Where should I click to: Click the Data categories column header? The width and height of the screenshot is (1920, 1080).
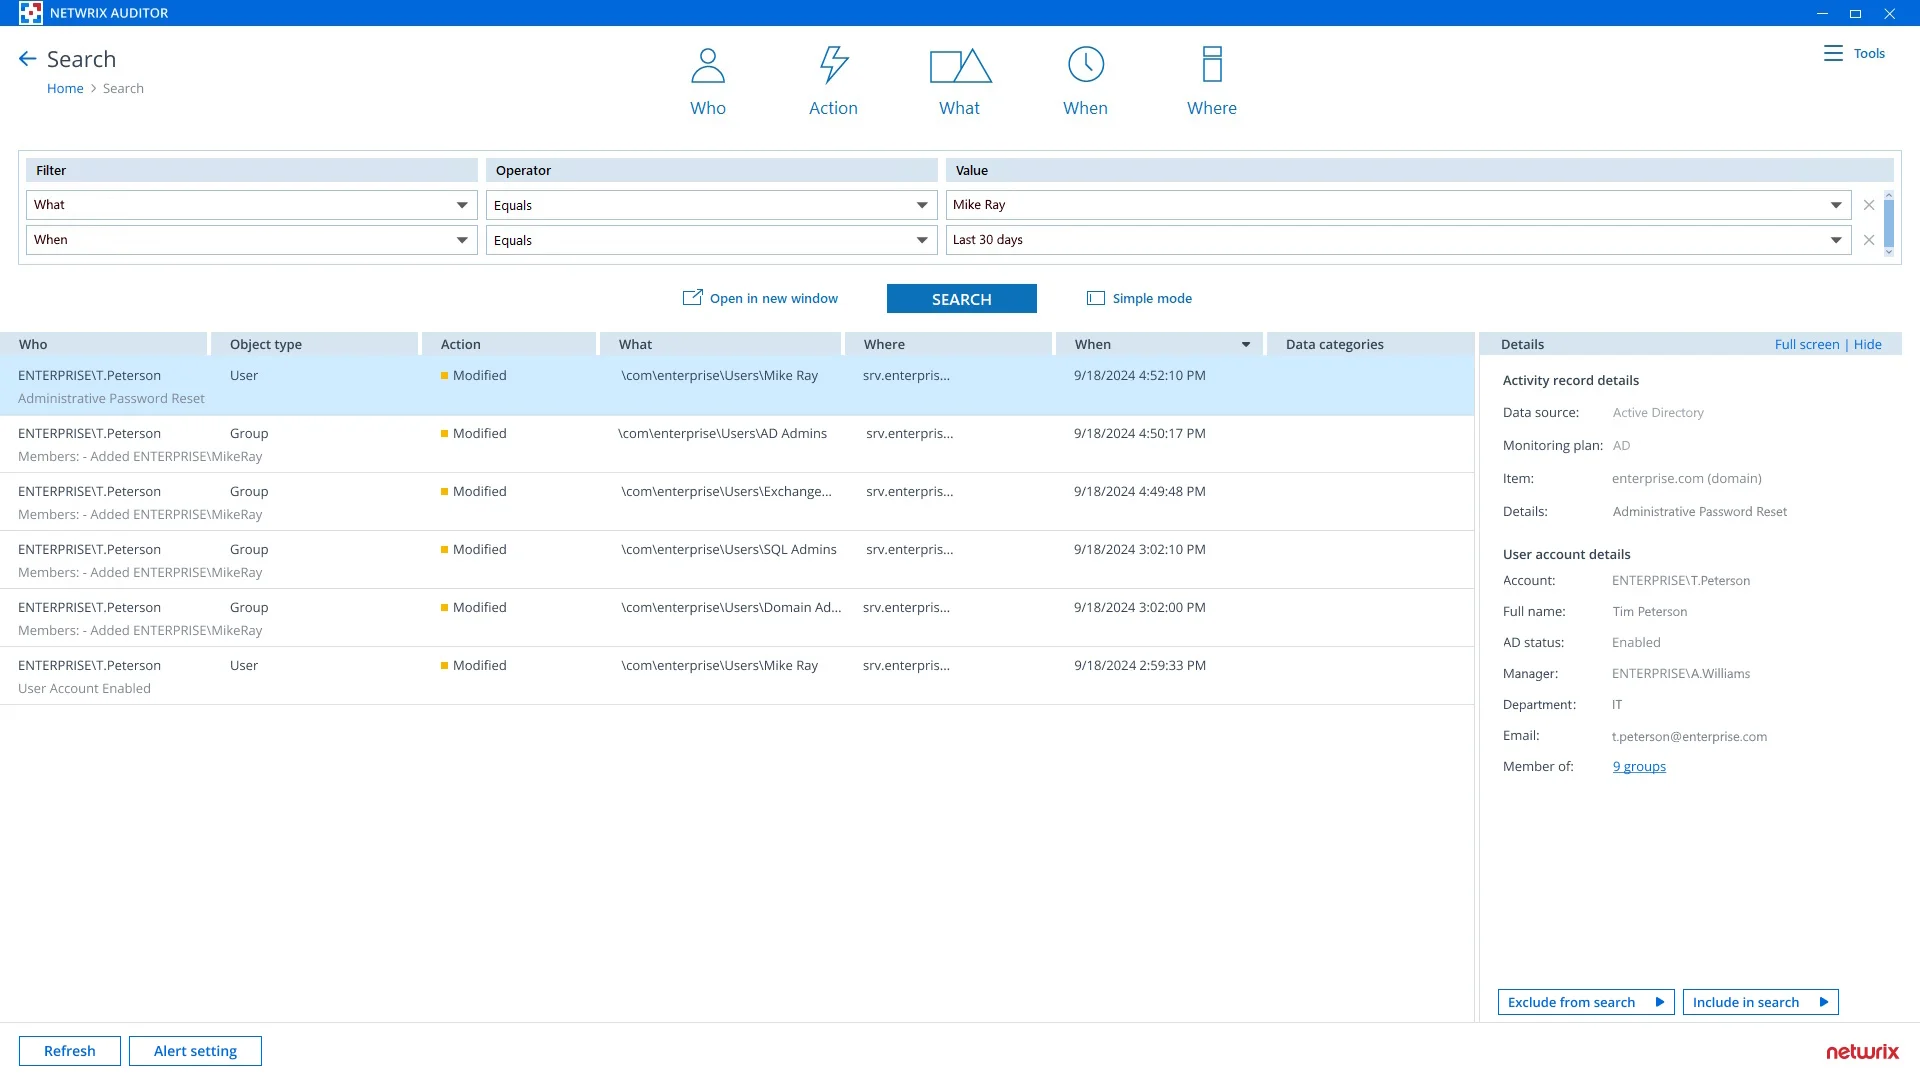1370,344
